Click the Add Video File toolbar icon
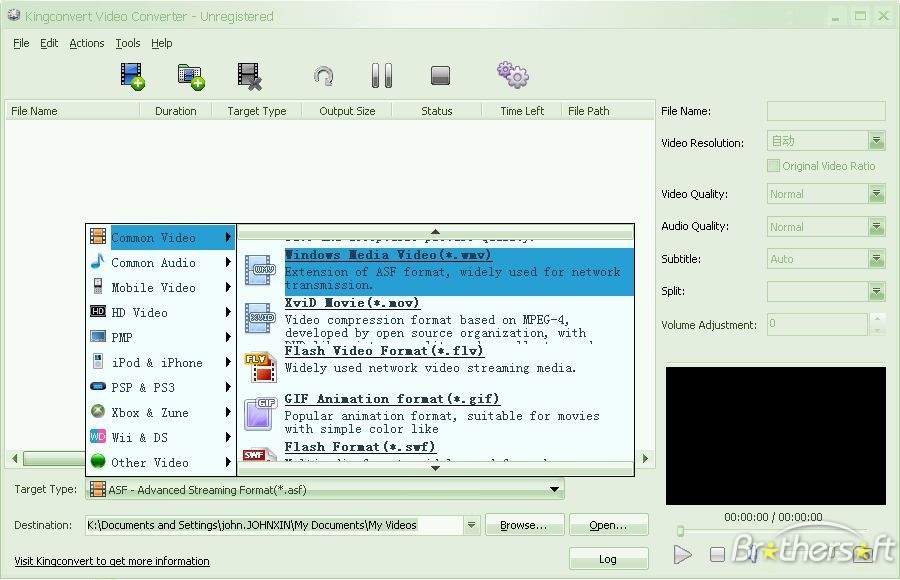The width and height of the screenshot is (900, 580). 132,76
